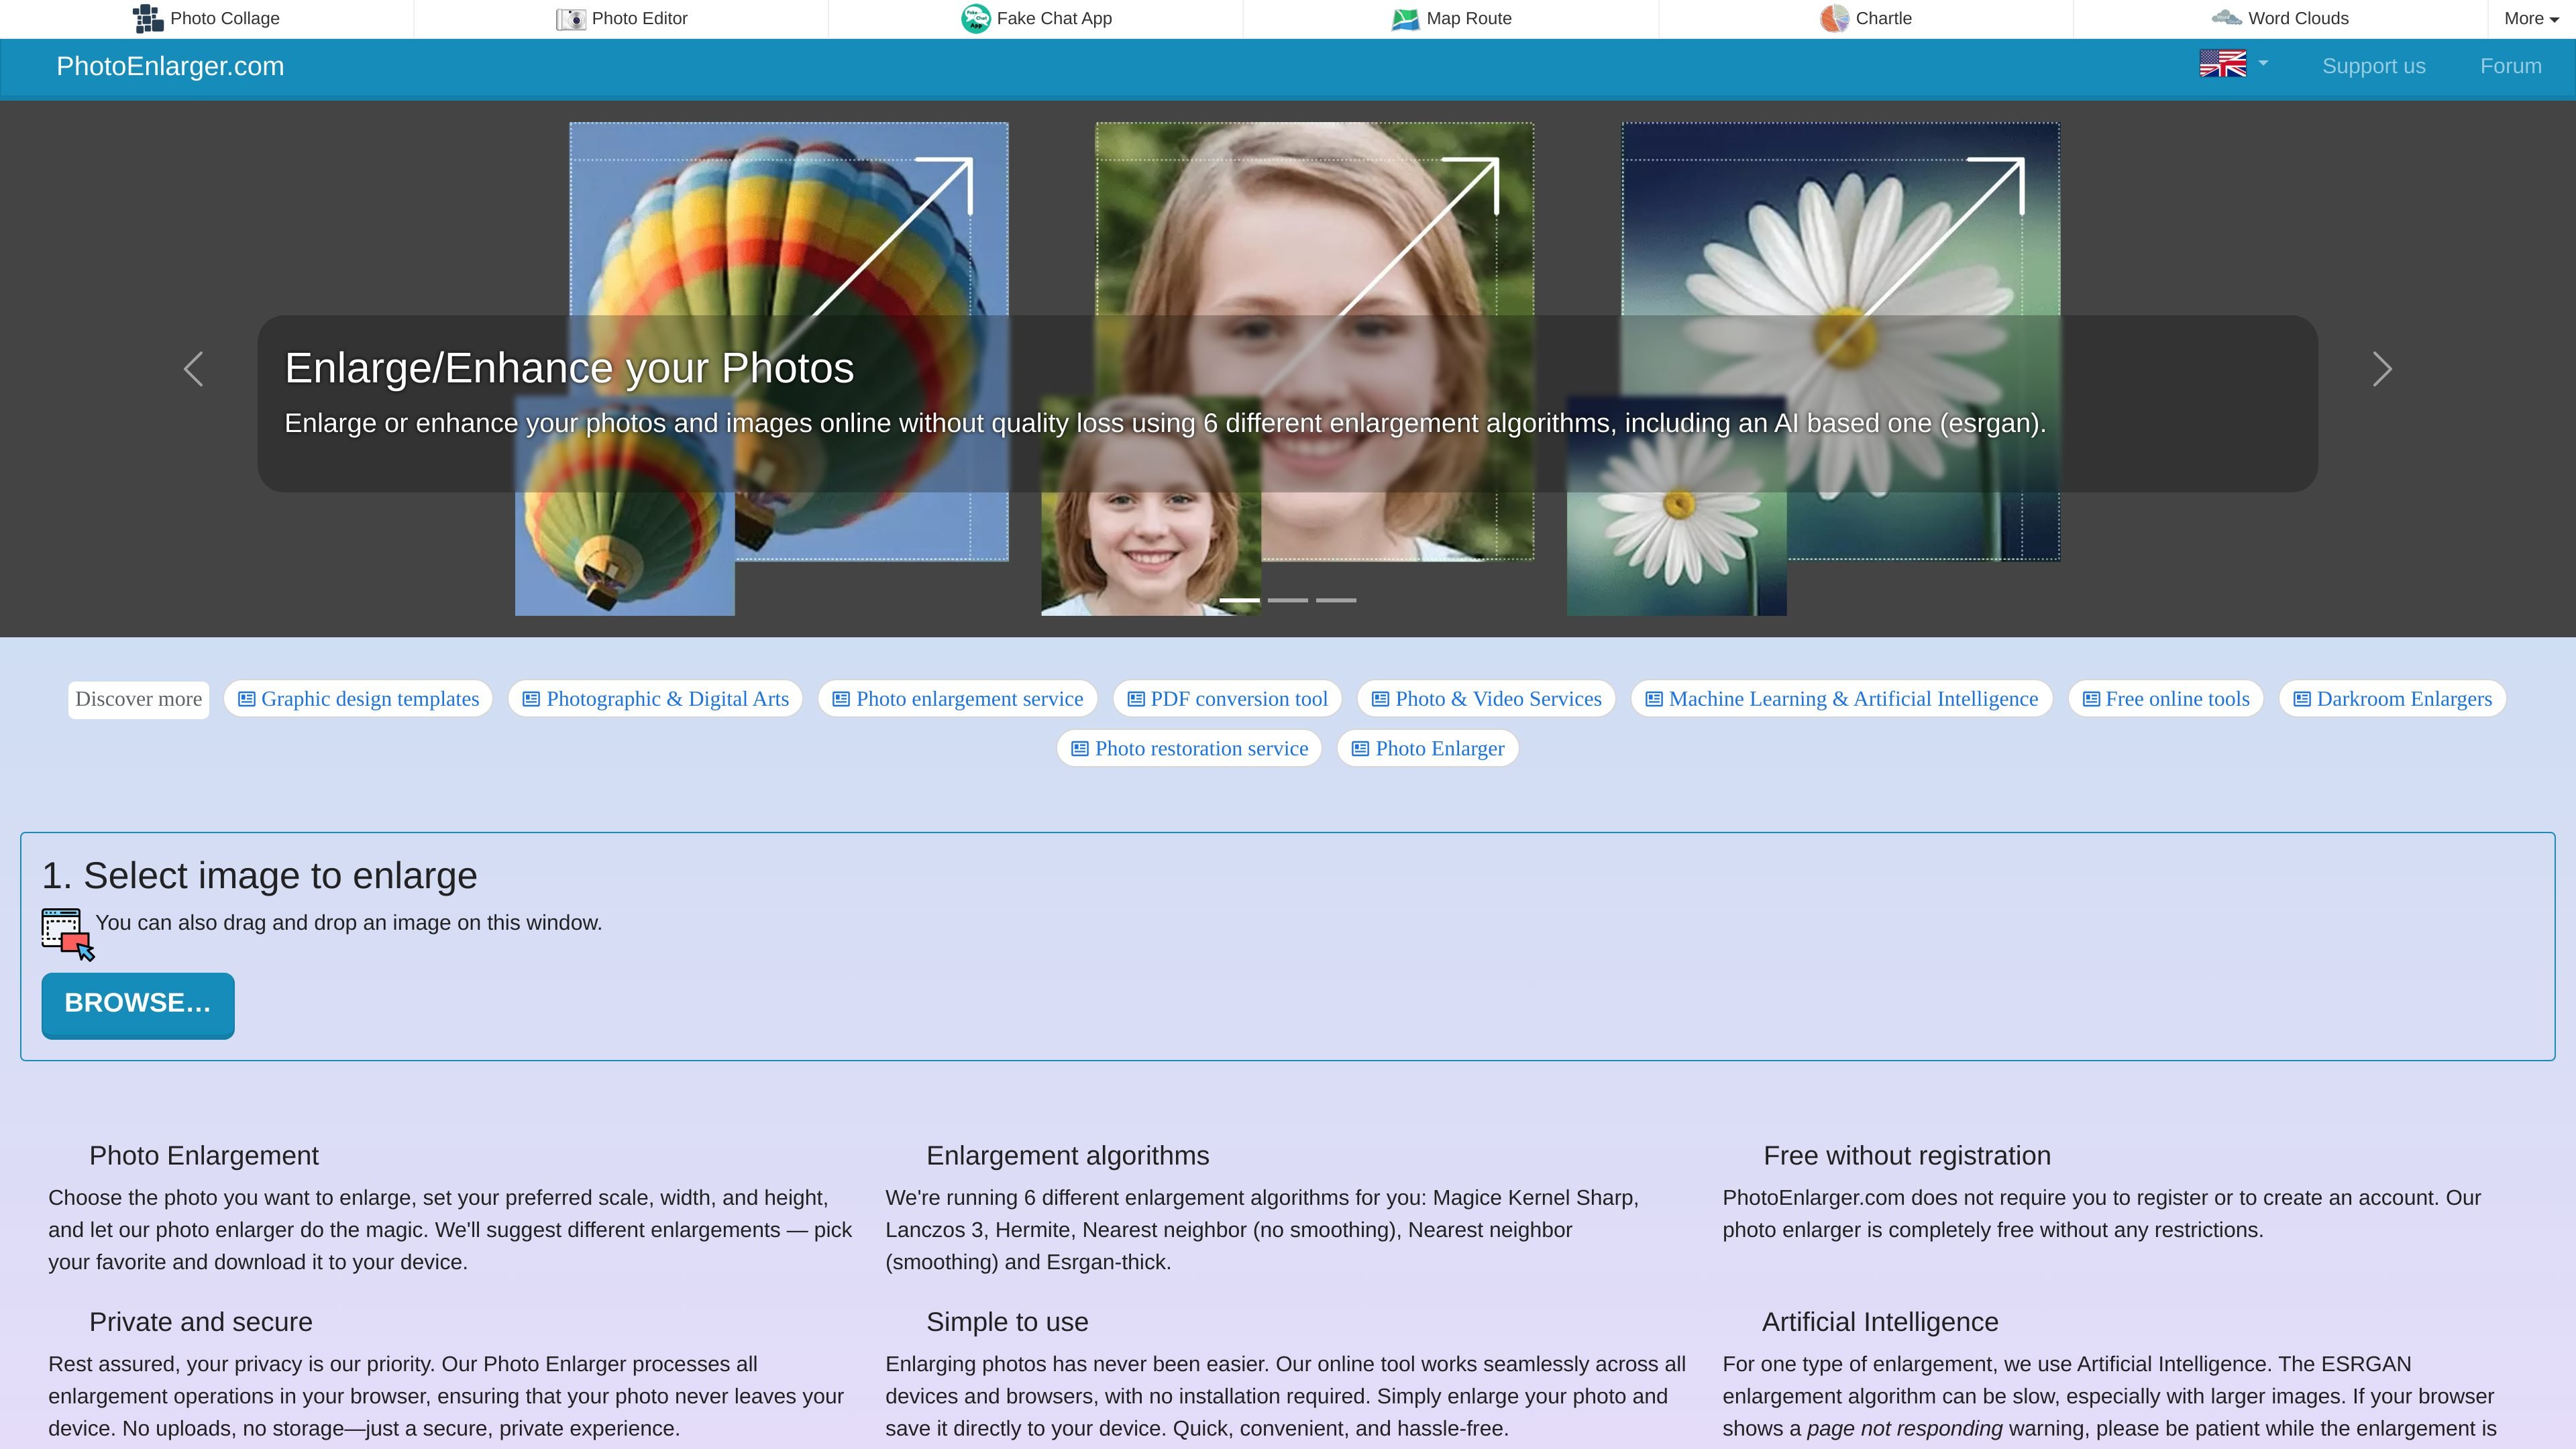Image resolution: width=2576 pixels, height=1449 pixels.
Task: Click the small hot air balloon thumbnail
Action: click(625, 506)
